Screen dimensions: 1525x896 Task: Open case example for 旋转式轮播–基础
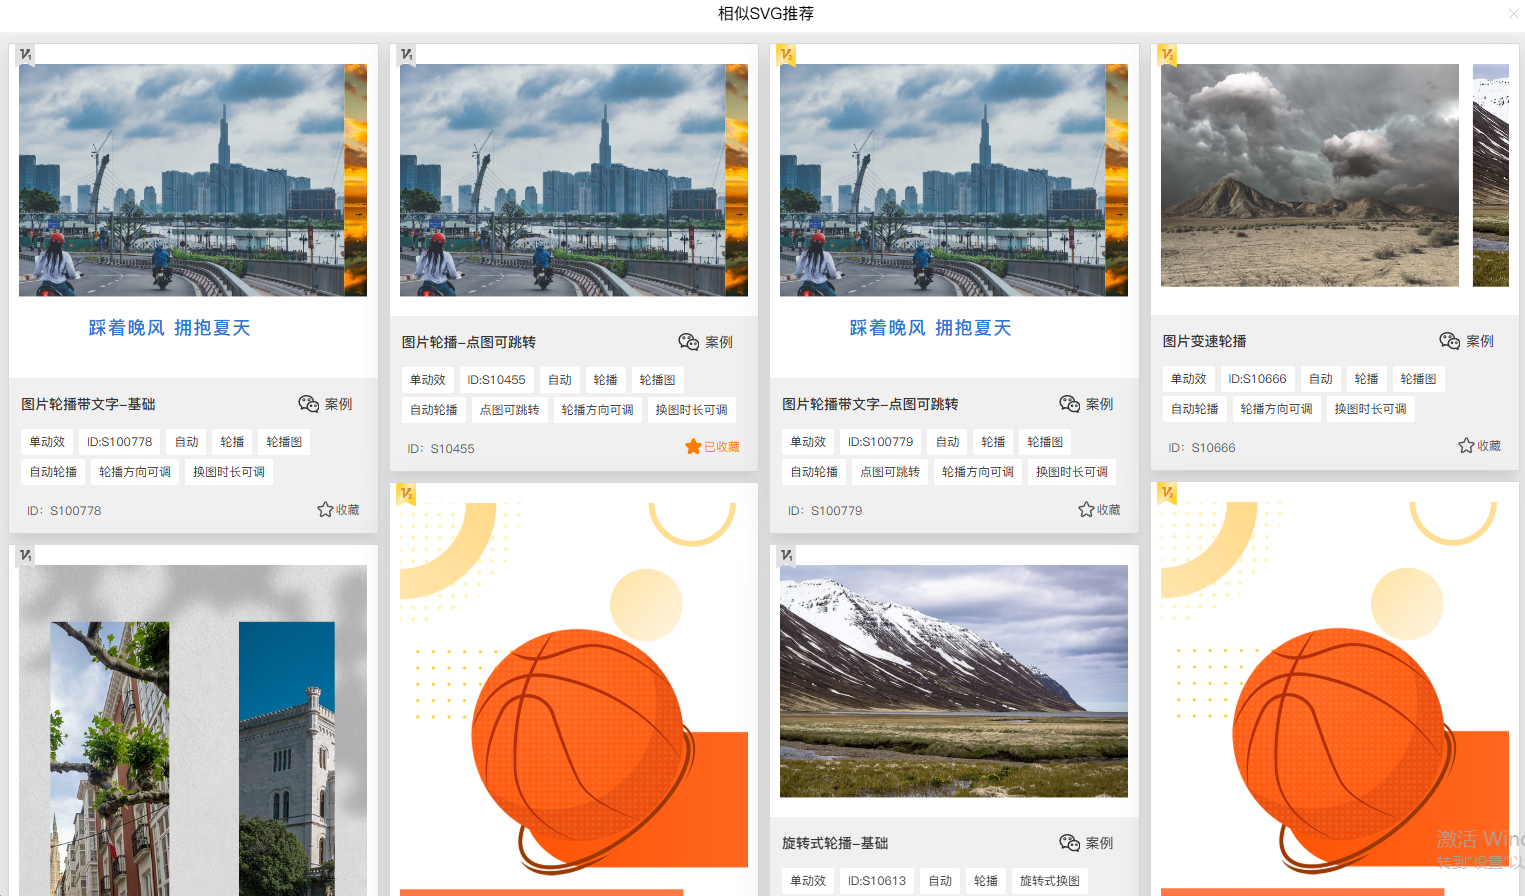pyautogui.click(x=1086, y=843)
